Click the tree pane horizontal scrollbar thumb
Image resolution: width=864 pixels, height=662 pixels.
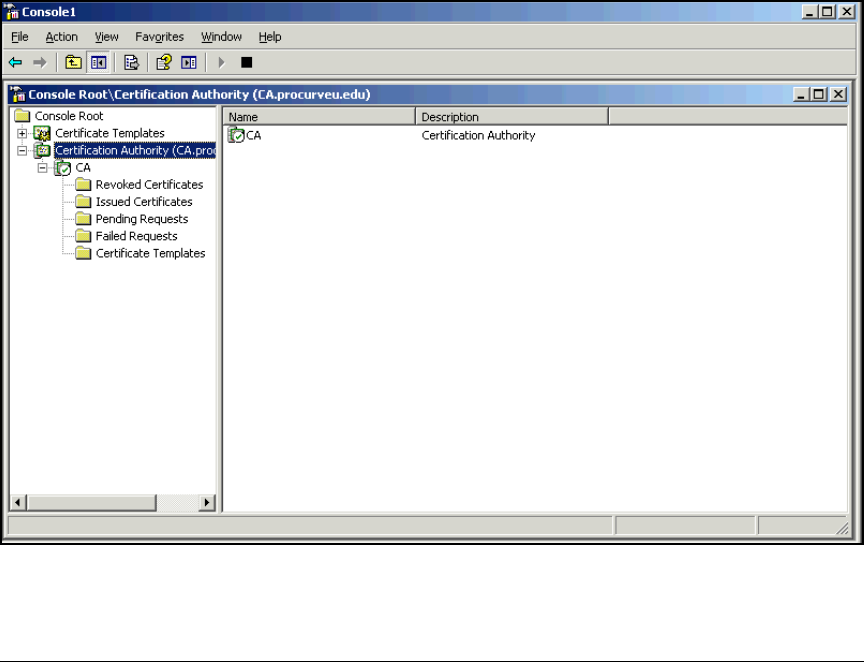[x=92, y=502]
